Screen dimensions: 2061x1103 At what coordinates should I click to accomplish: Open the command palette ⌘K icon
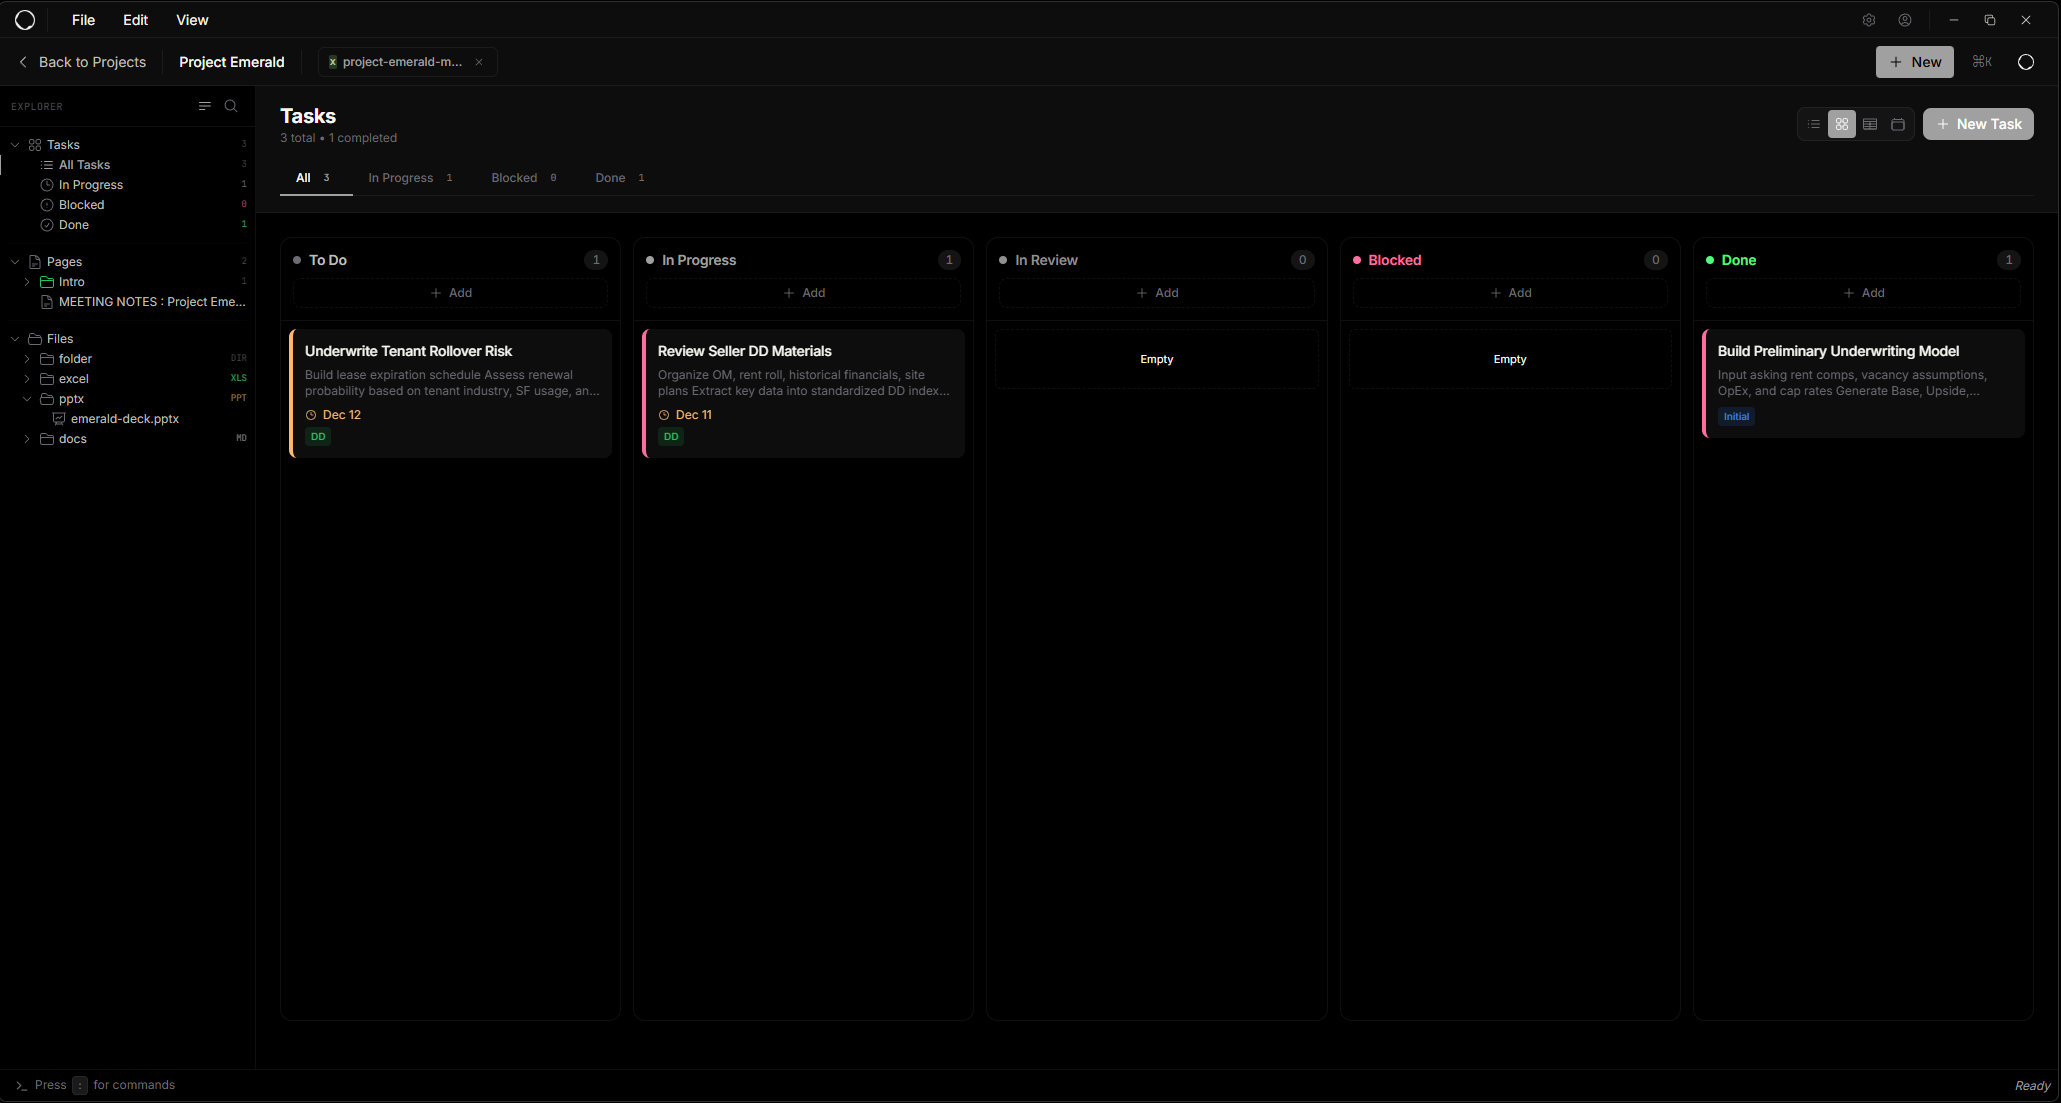[x=1981, y=61]
